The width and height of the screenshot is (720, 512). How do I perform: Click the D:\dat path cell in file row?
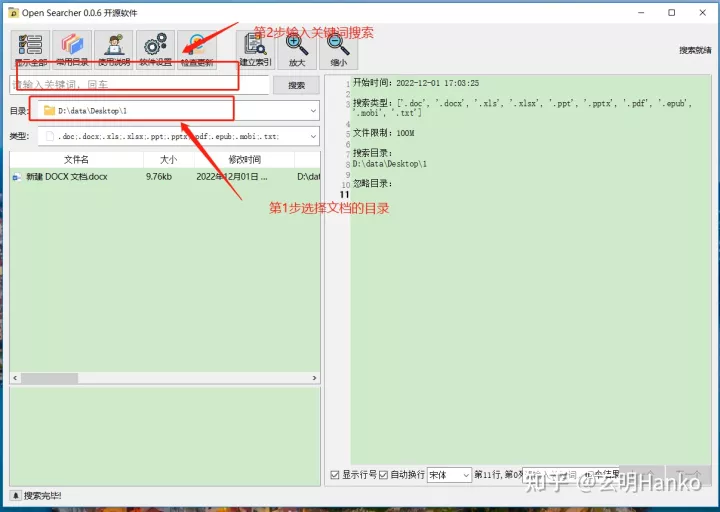pos(309,177)
